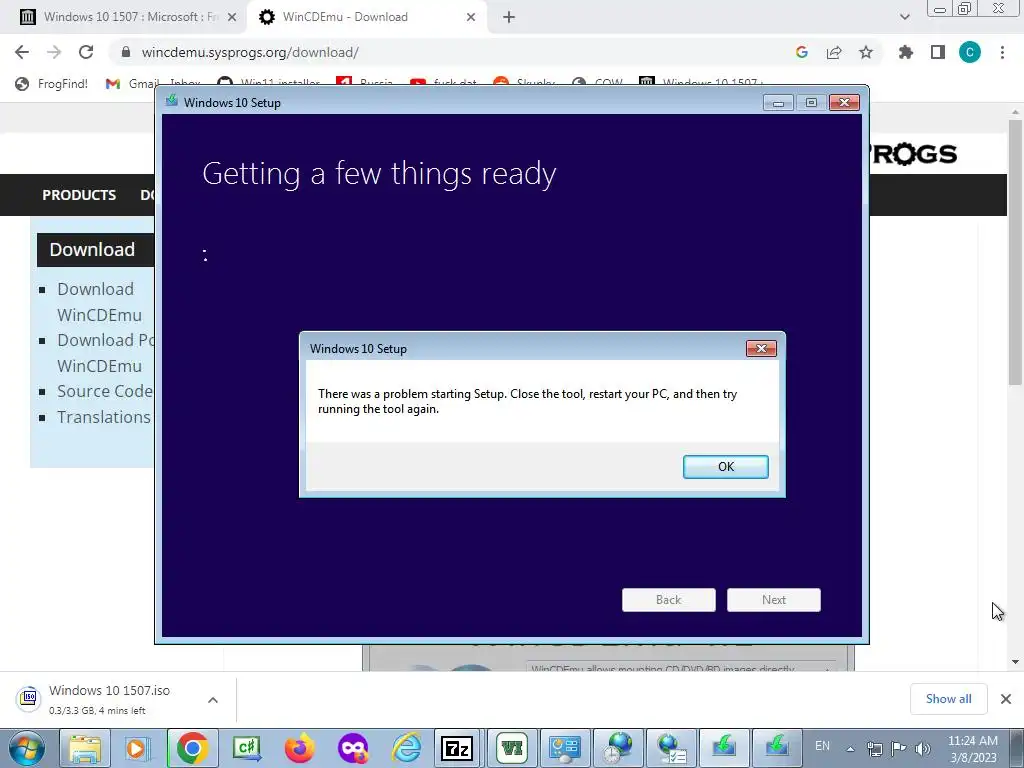Screen dimensions: 1024x768
Task: Close the setup error dialog
Action: (761, 348)
